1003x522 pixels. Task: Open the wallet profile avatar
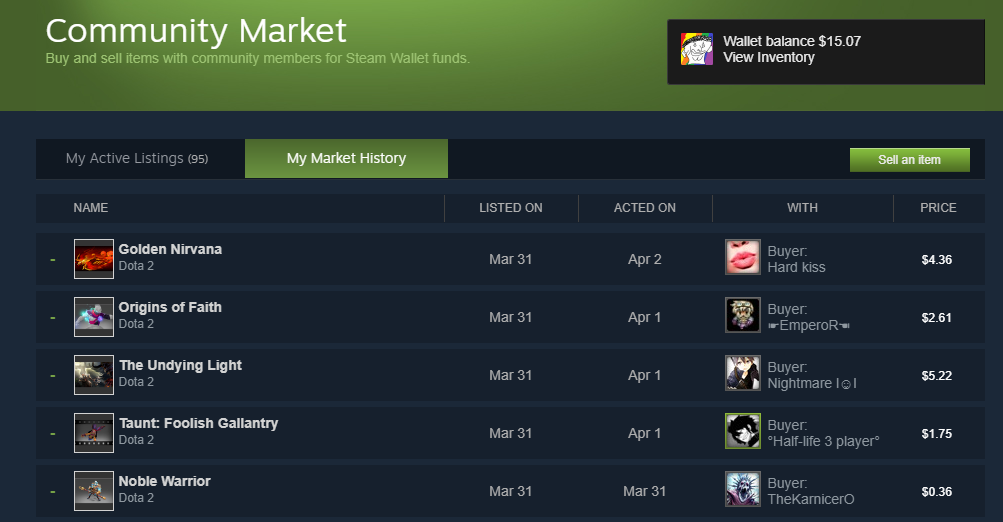point(697,49)
